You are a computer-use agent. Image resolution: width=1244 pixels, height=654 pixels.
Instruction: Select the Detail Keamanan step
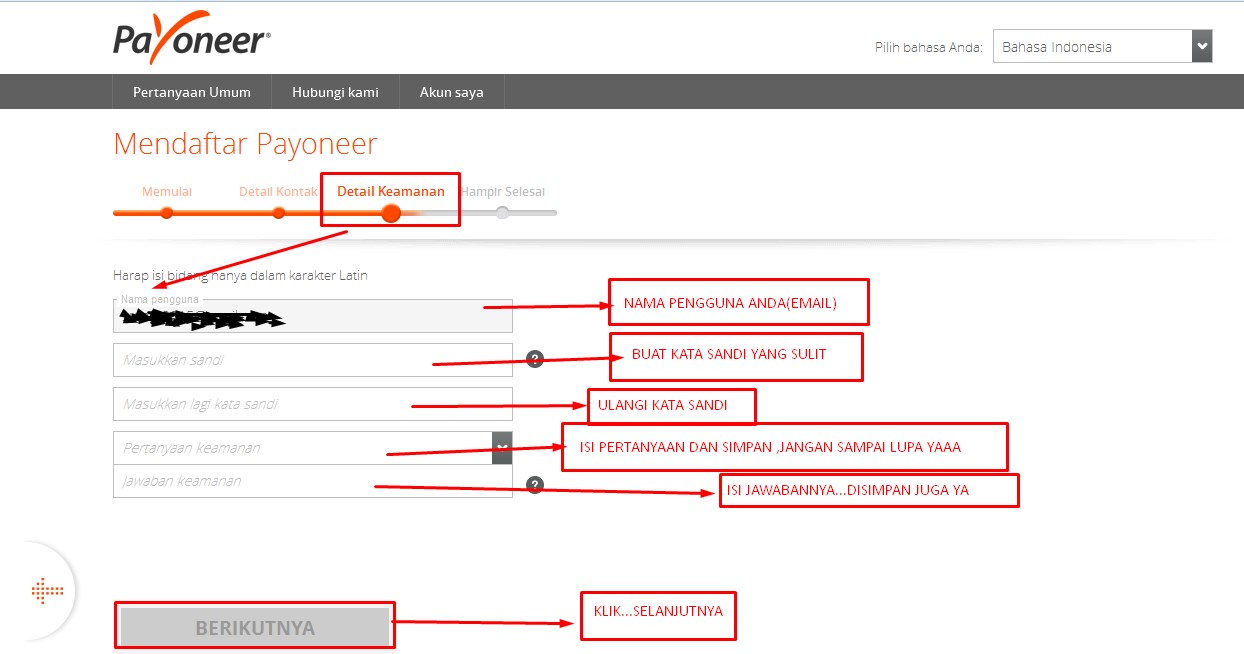pyautogui.click(x=391, y=191)
